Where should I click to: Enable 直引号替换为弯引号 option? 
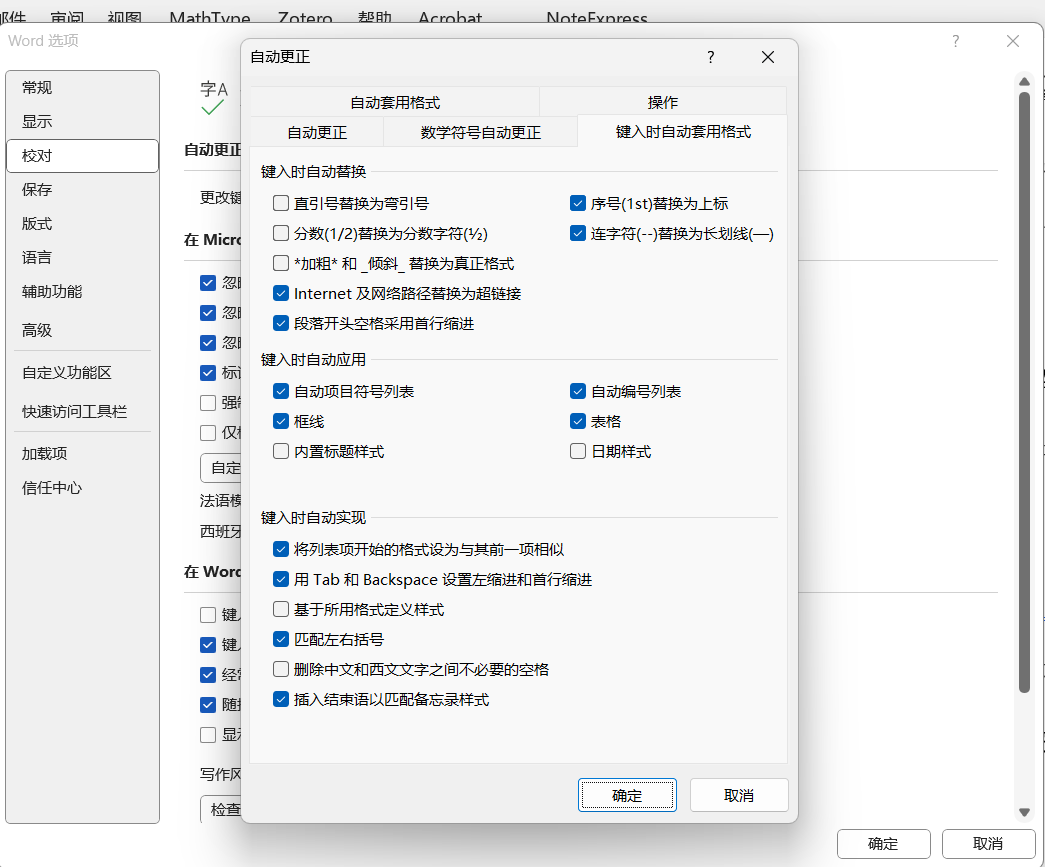point(281,202)
